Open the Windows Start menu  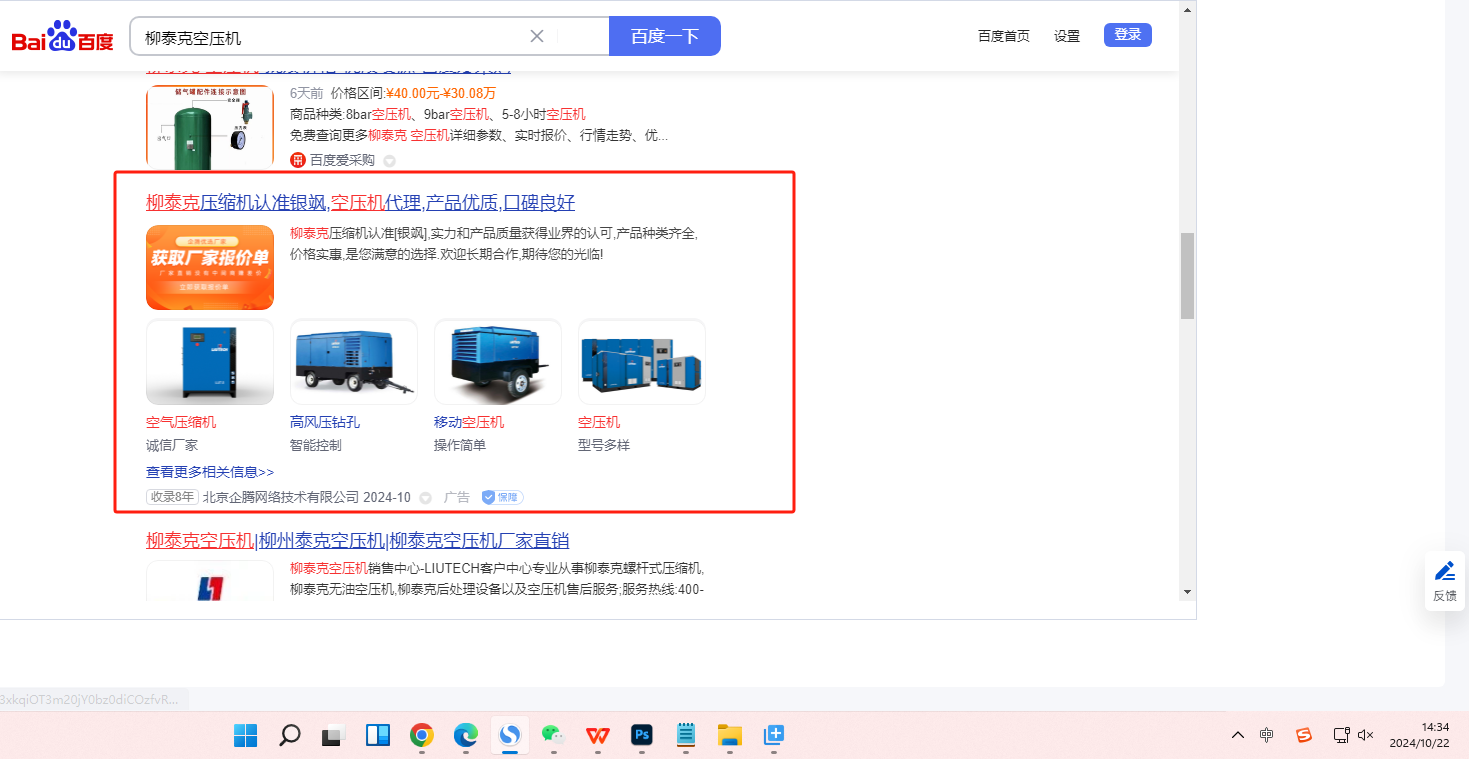[x=246, y=736]
